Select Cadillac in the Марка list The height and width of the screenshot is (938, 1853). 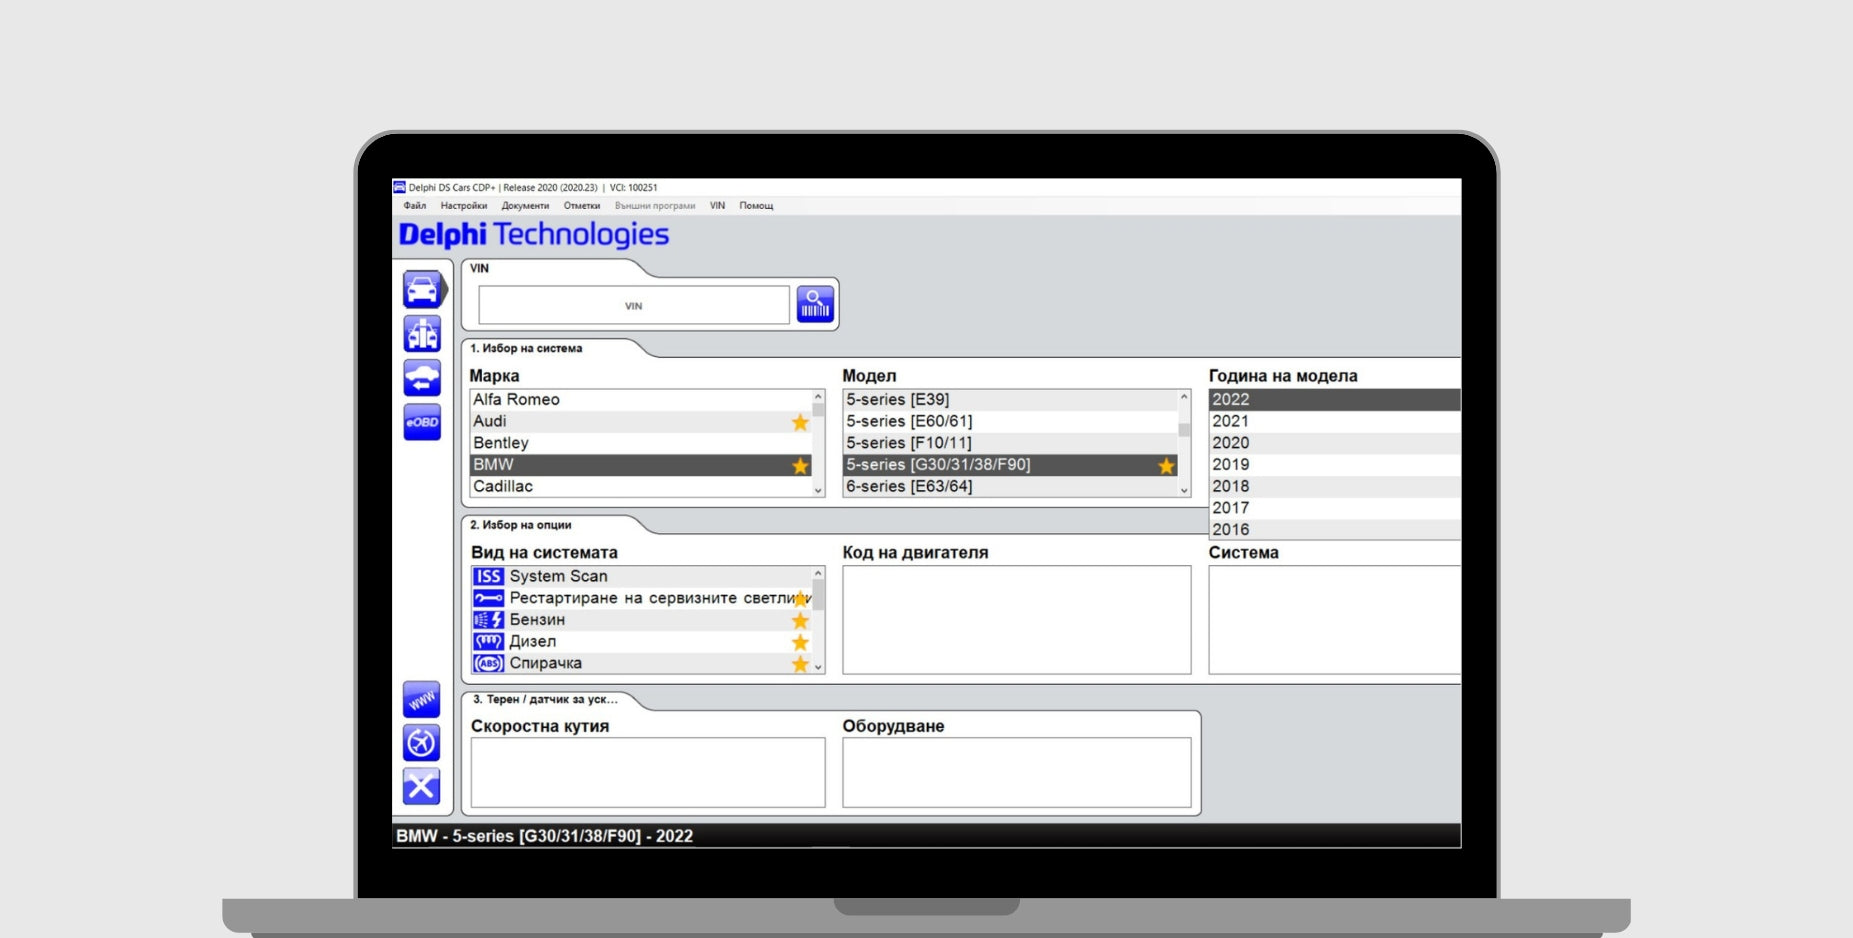coord(503,487)
